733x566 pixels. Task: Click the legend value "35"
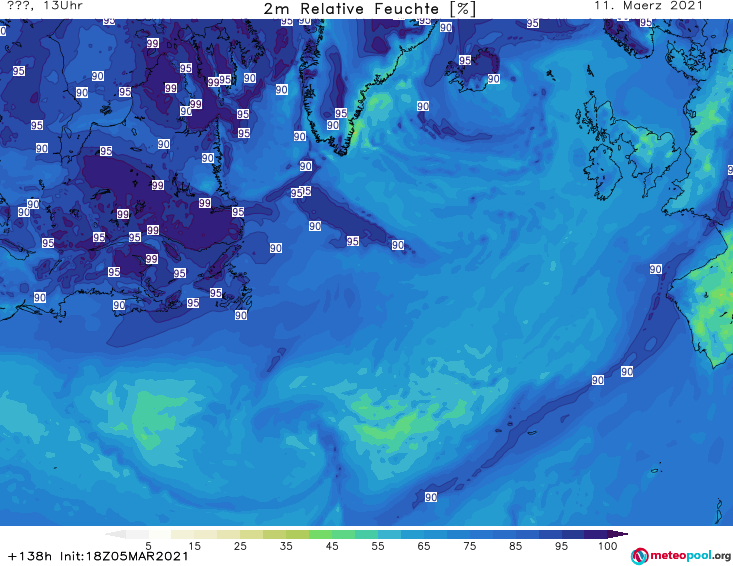[286, 546]
